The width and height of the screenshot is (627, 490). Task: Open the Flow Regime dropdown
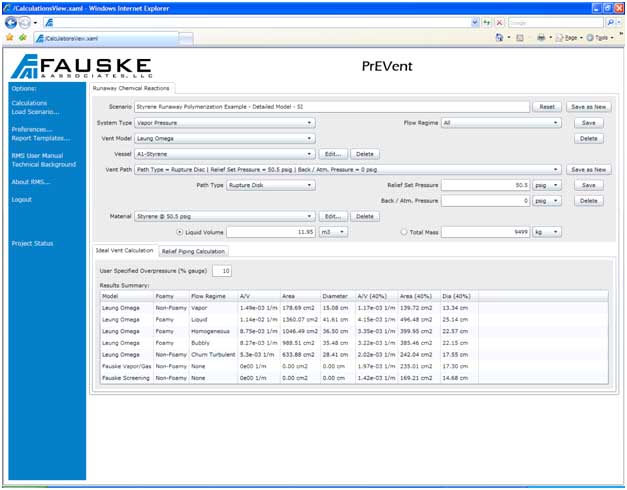point(501,123)
